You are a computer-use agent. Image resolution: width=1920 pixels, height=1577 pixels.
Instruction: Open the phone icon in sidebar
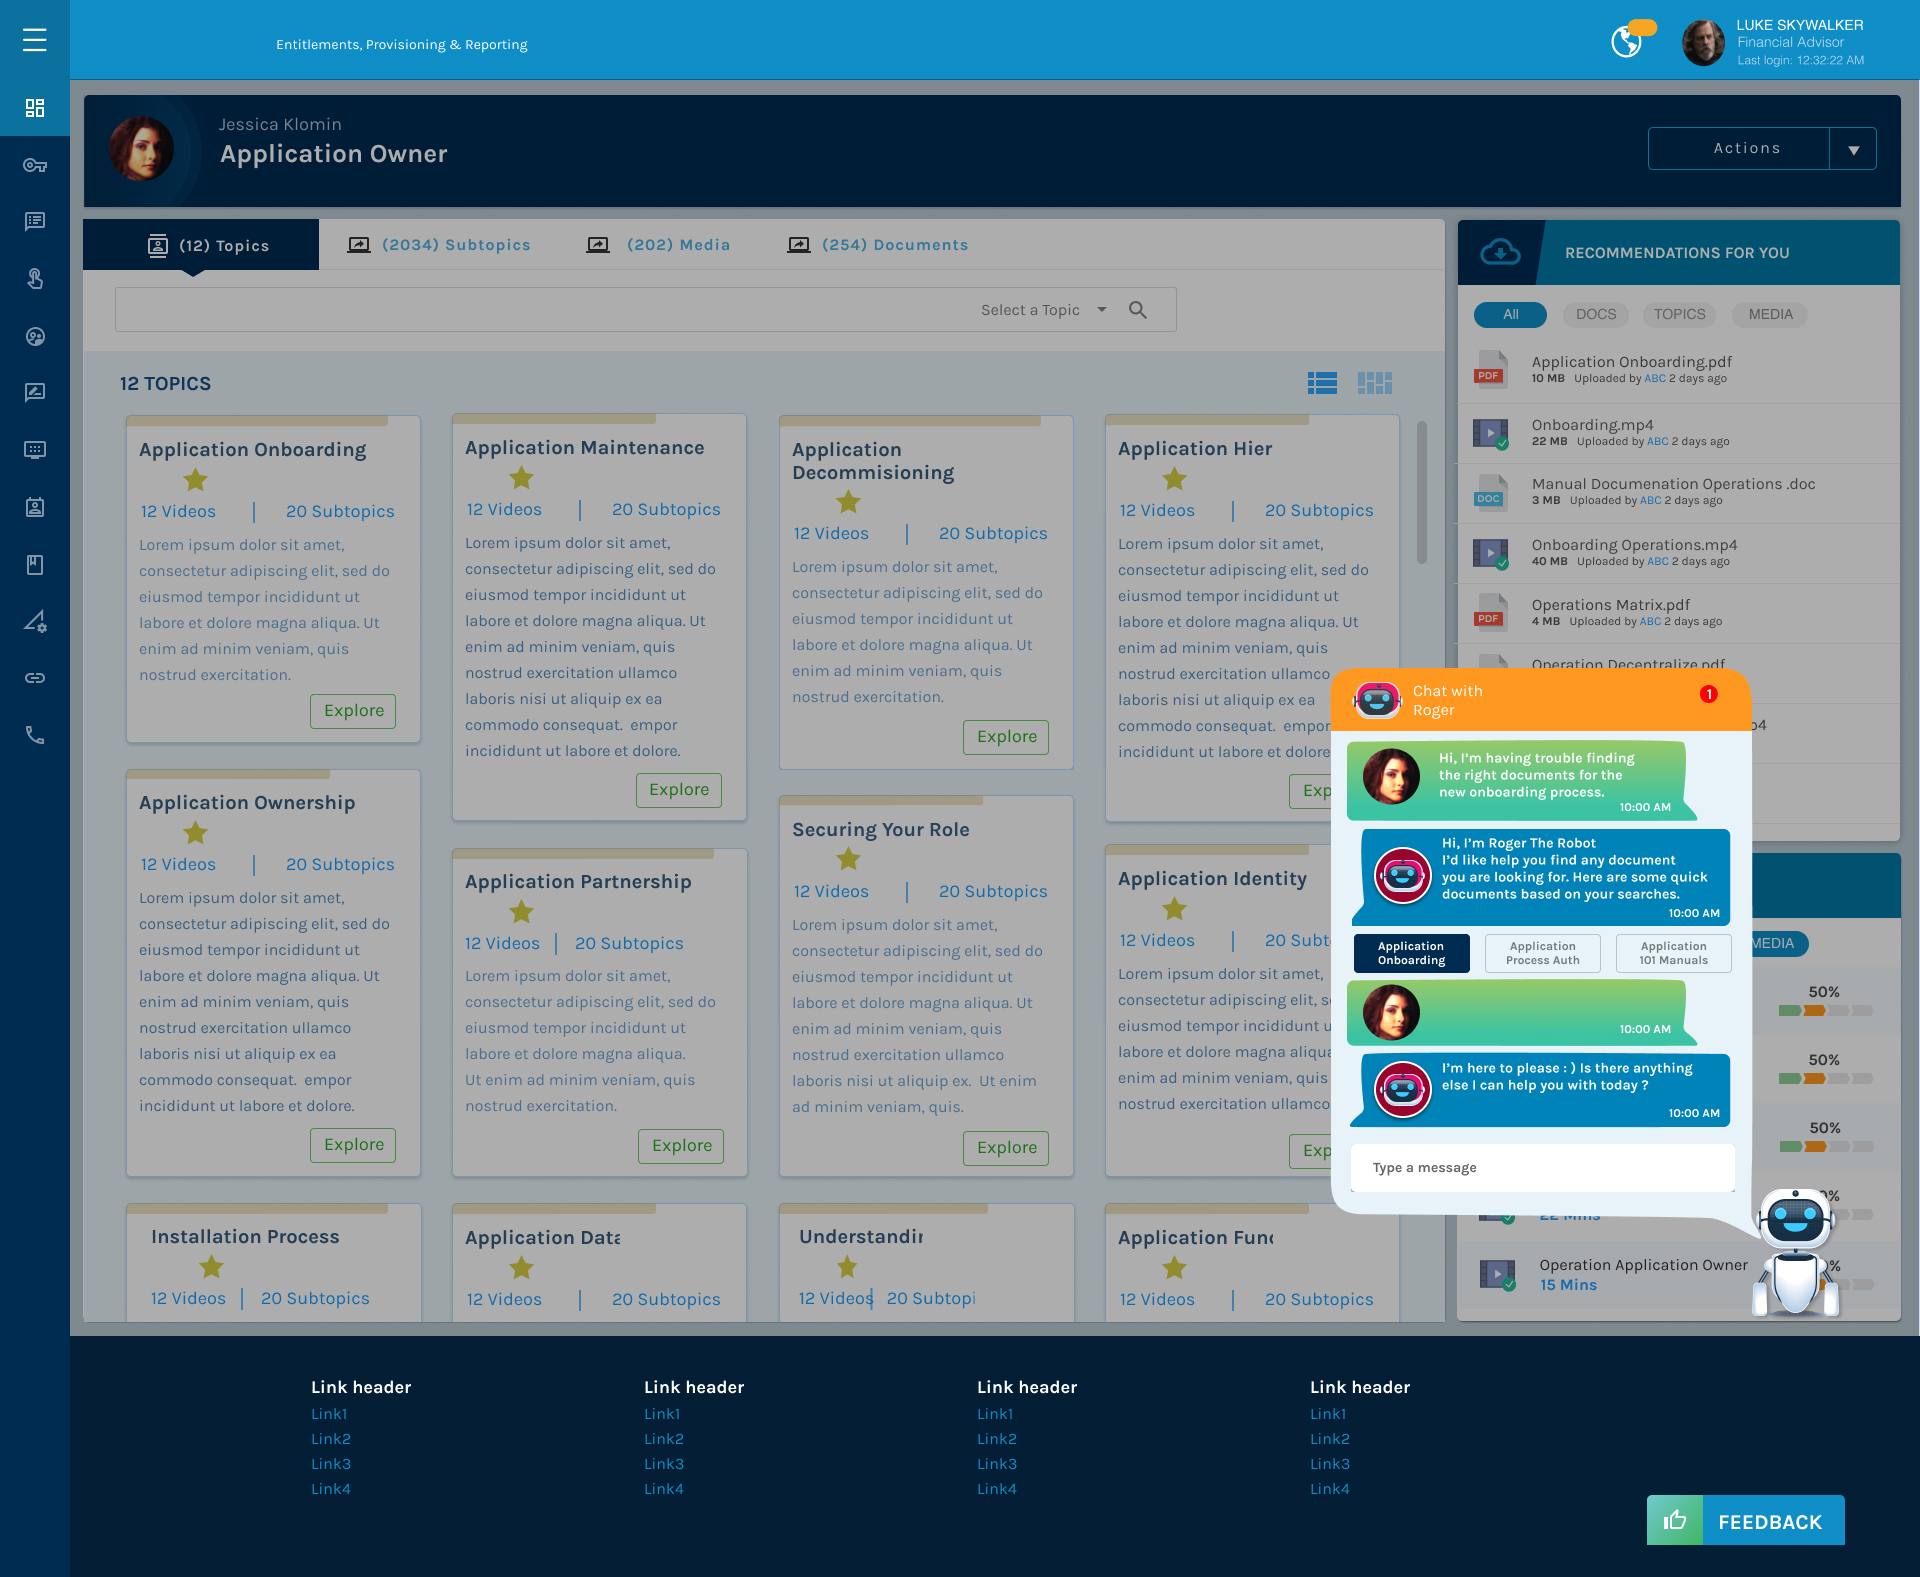pyautogui.click(x=35, y=735)
